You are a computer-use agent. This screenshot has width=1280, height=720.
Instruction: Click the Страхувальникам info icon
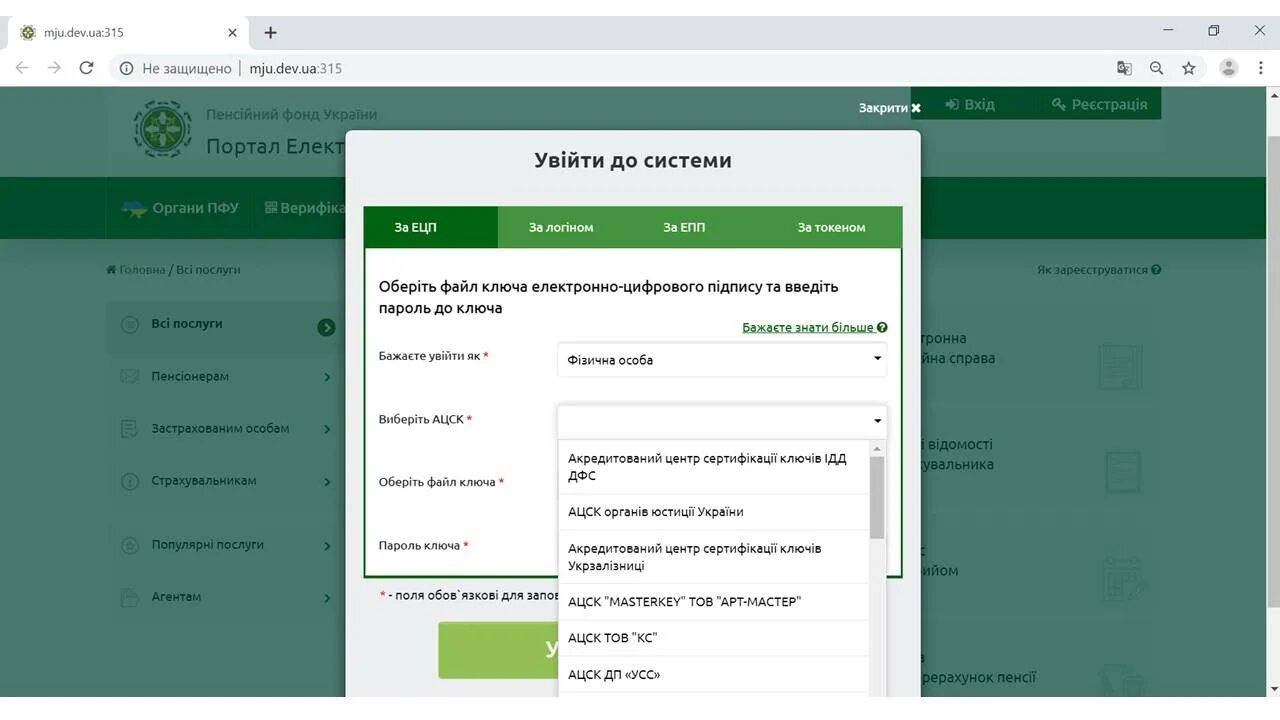pos(129,481)
